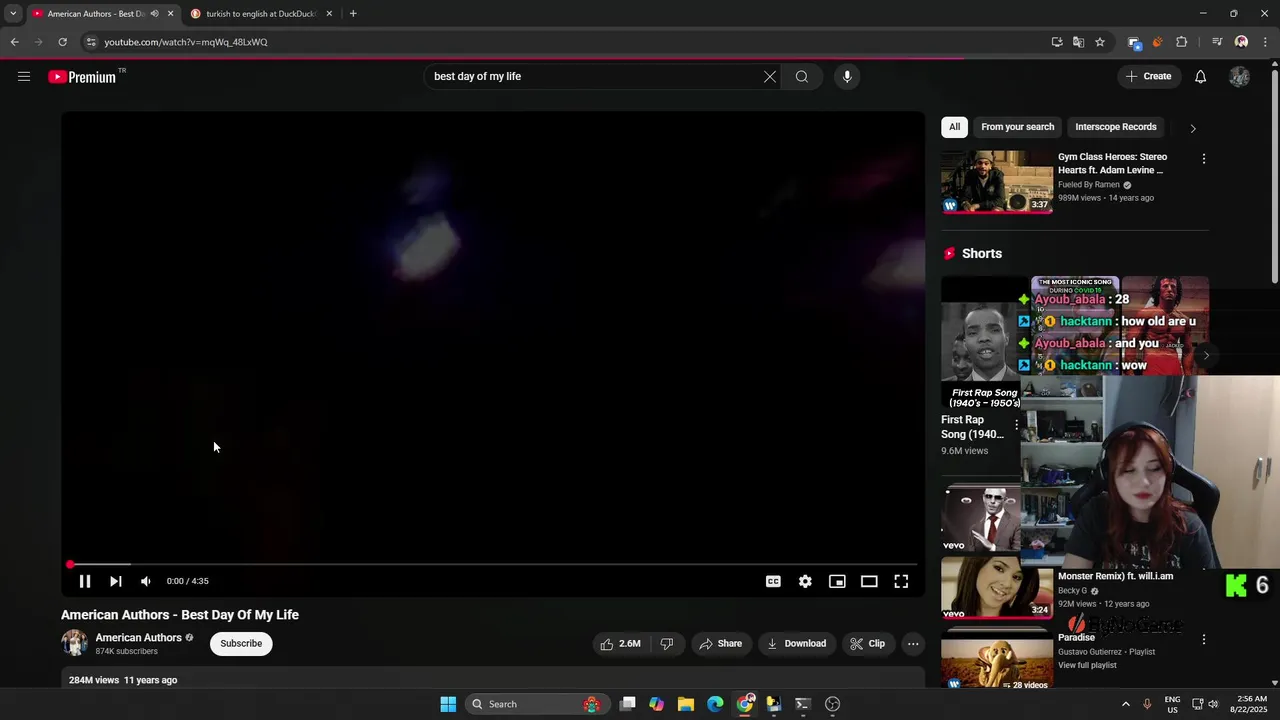Switch to miniplayer mode
This screenshot has height=720, width=1280.
point(837,581)
